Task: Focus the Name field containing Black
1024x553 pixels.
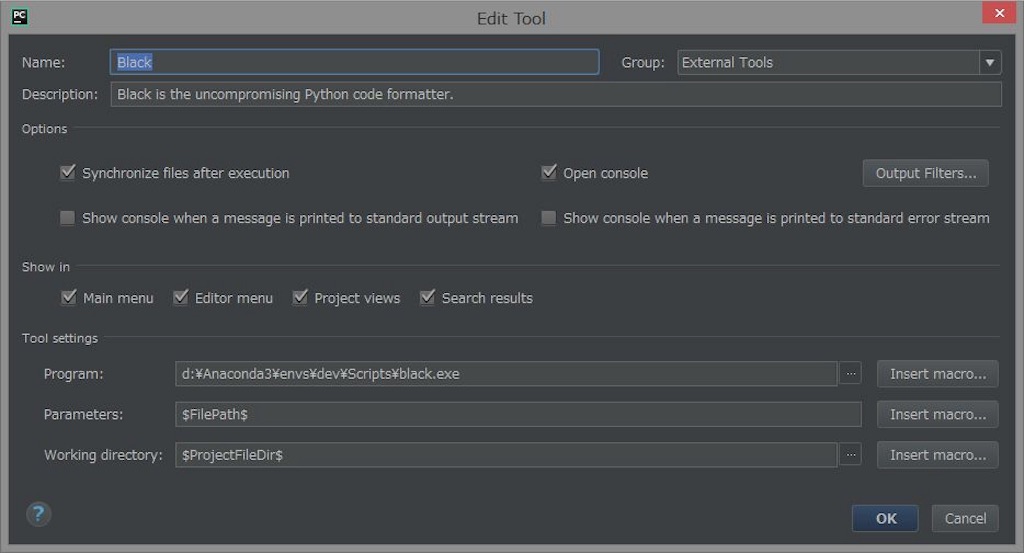Action: 355,62
